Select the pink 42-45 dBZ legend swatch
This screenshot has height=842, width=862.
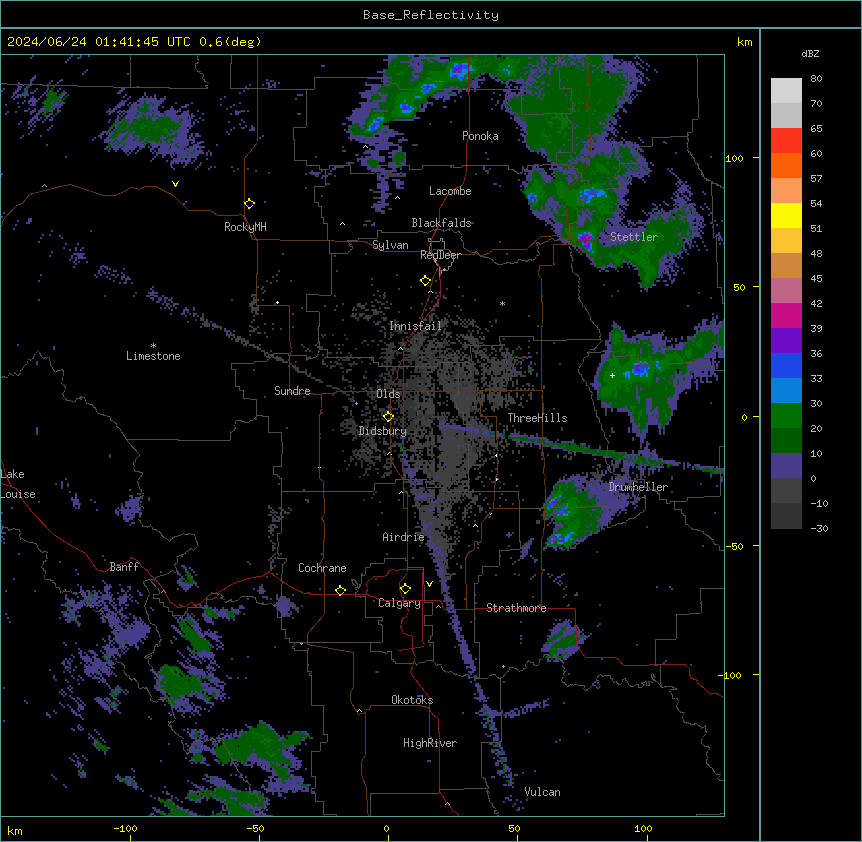click(x=786, y=291)
